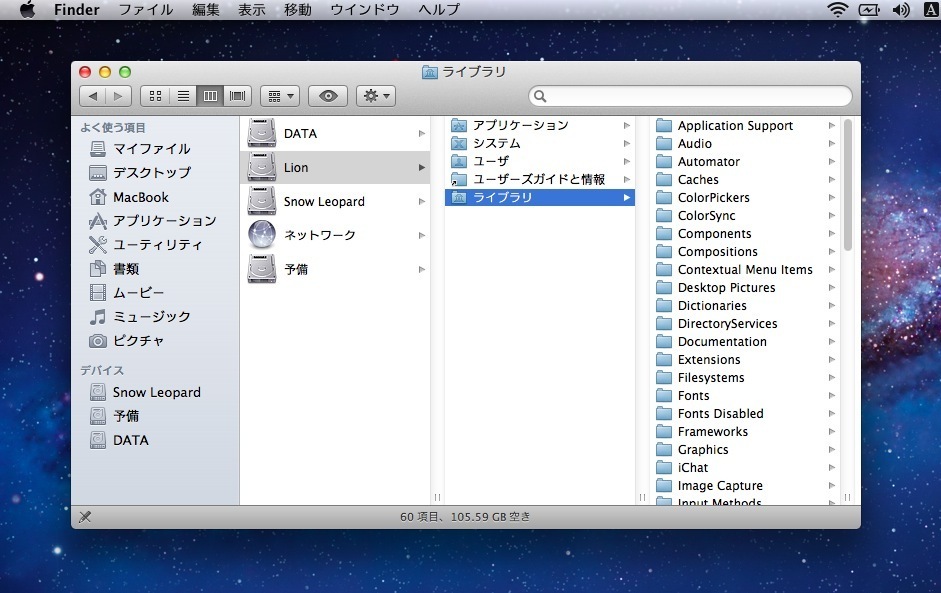941x593 pixels.
Task: Go back with the left arrow button
Action: [93, 96]
